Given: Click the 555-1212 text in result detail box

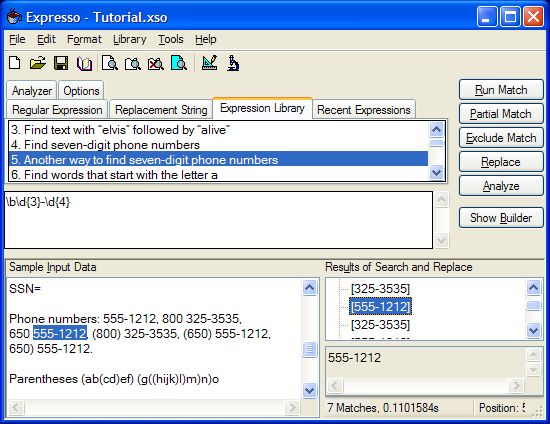Looking at the screenshot, I should (355, 358).
